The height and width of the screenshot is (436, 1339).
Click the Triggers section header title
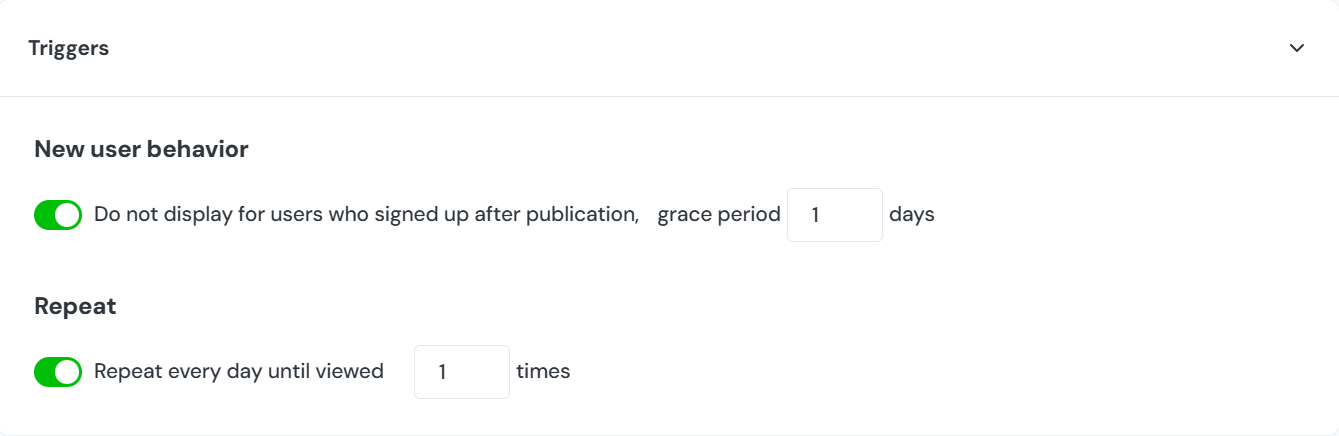pyautogui.click(x=68, y=48)
